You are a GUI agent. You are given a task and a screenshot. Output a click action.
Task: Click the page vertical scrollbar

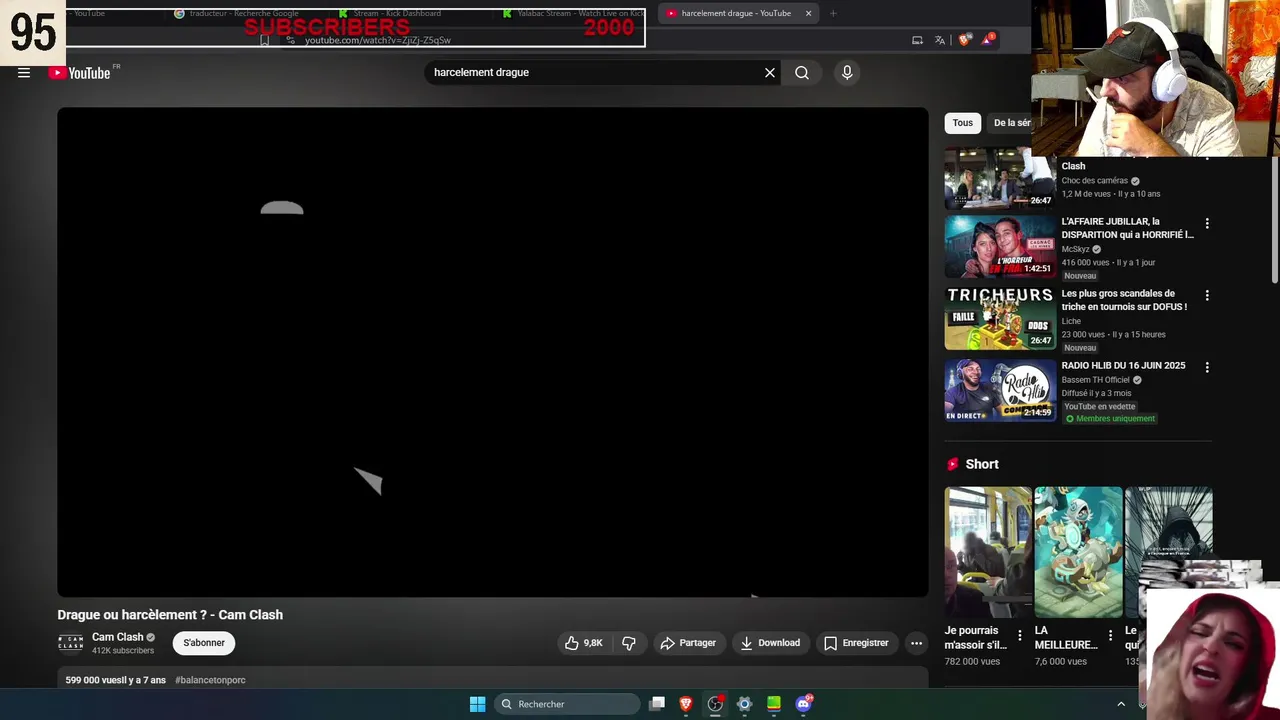1274,220
